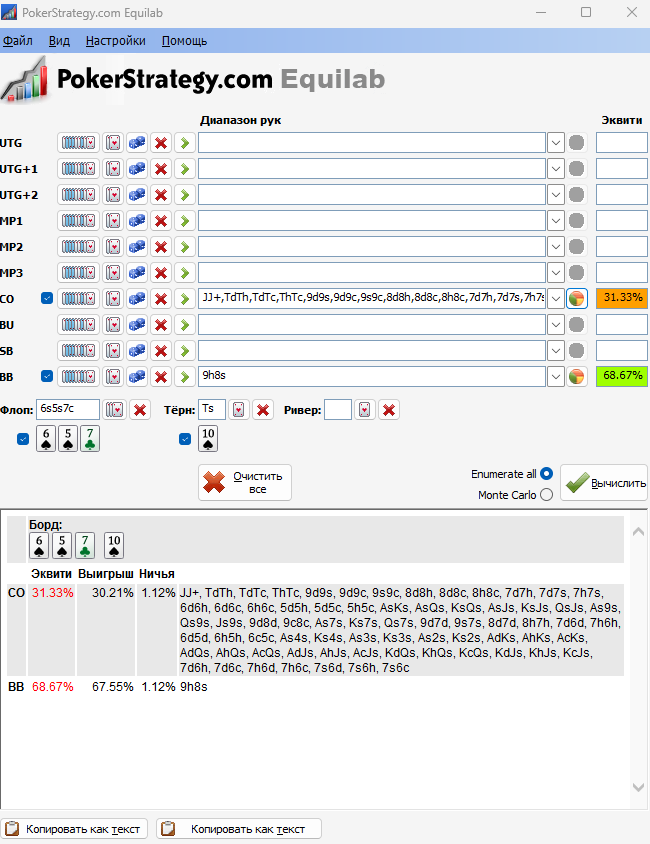The width and height of the screenshot is (650, 844).
Task: Click the empty Ривер input field
Action: [x=338, y=410]
